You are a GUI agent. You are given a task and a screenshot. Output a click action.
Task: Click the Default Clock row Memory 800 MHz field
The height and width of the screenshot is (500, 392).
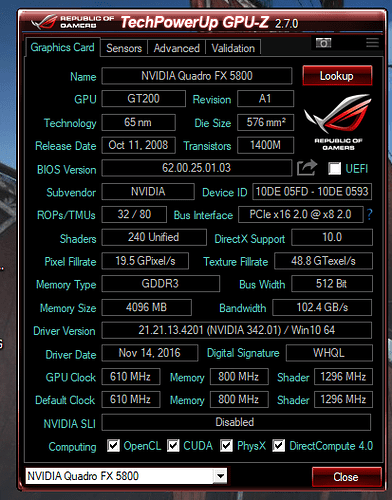(239, 399)
